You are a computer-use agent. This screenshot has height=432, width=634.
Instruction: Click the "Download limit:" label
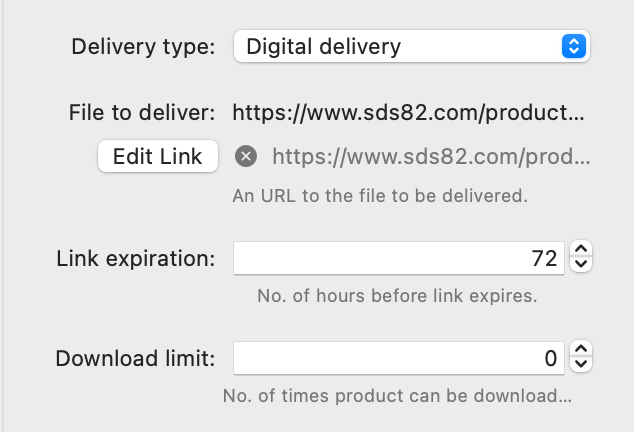[x=135, y=358]
